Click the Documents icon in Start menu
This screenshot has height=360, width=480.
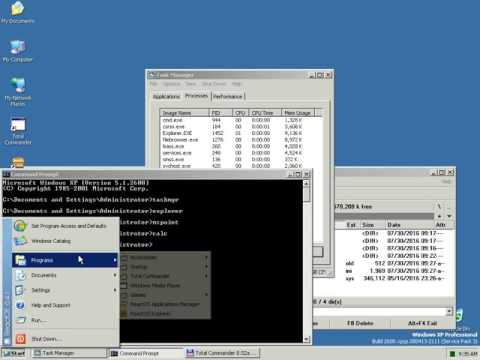(x=21, y=275)
